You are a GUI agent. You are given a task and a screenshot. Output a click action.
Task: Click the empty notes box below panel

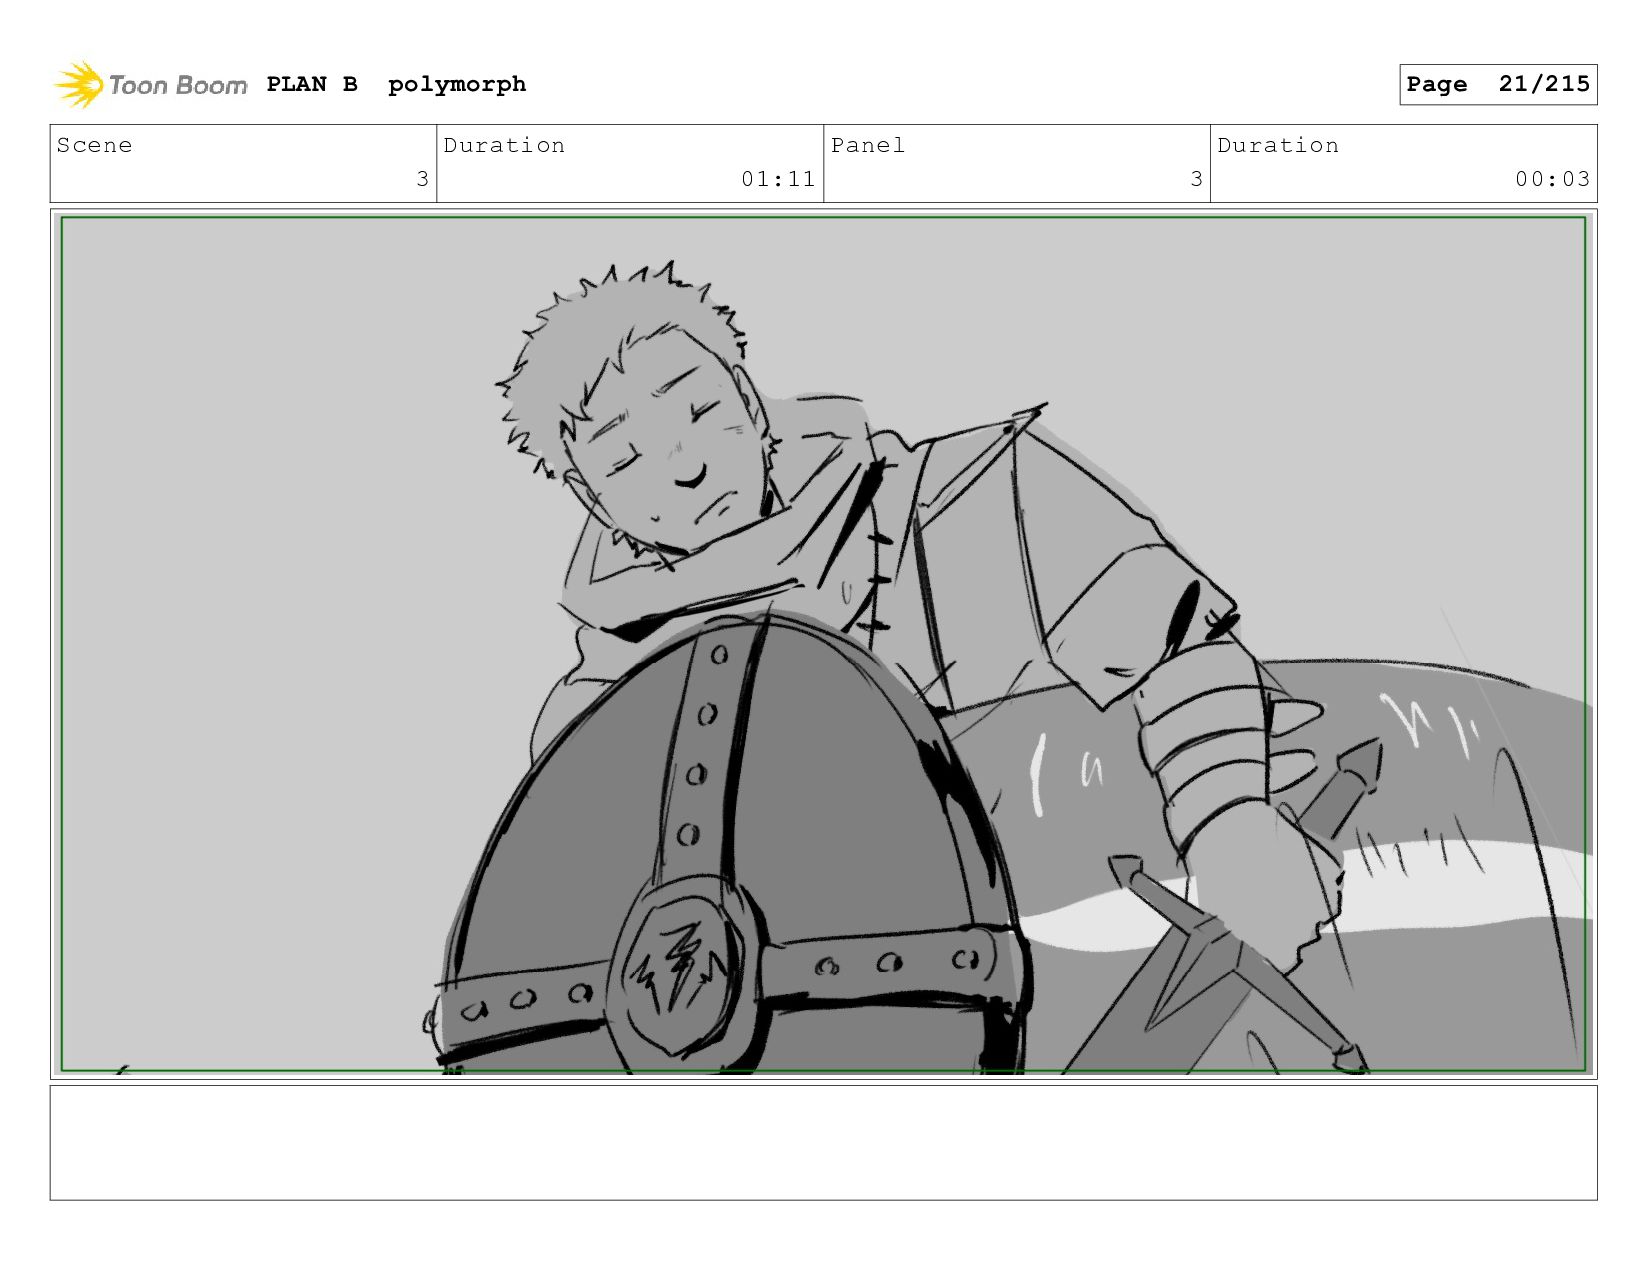(823, 1143)
